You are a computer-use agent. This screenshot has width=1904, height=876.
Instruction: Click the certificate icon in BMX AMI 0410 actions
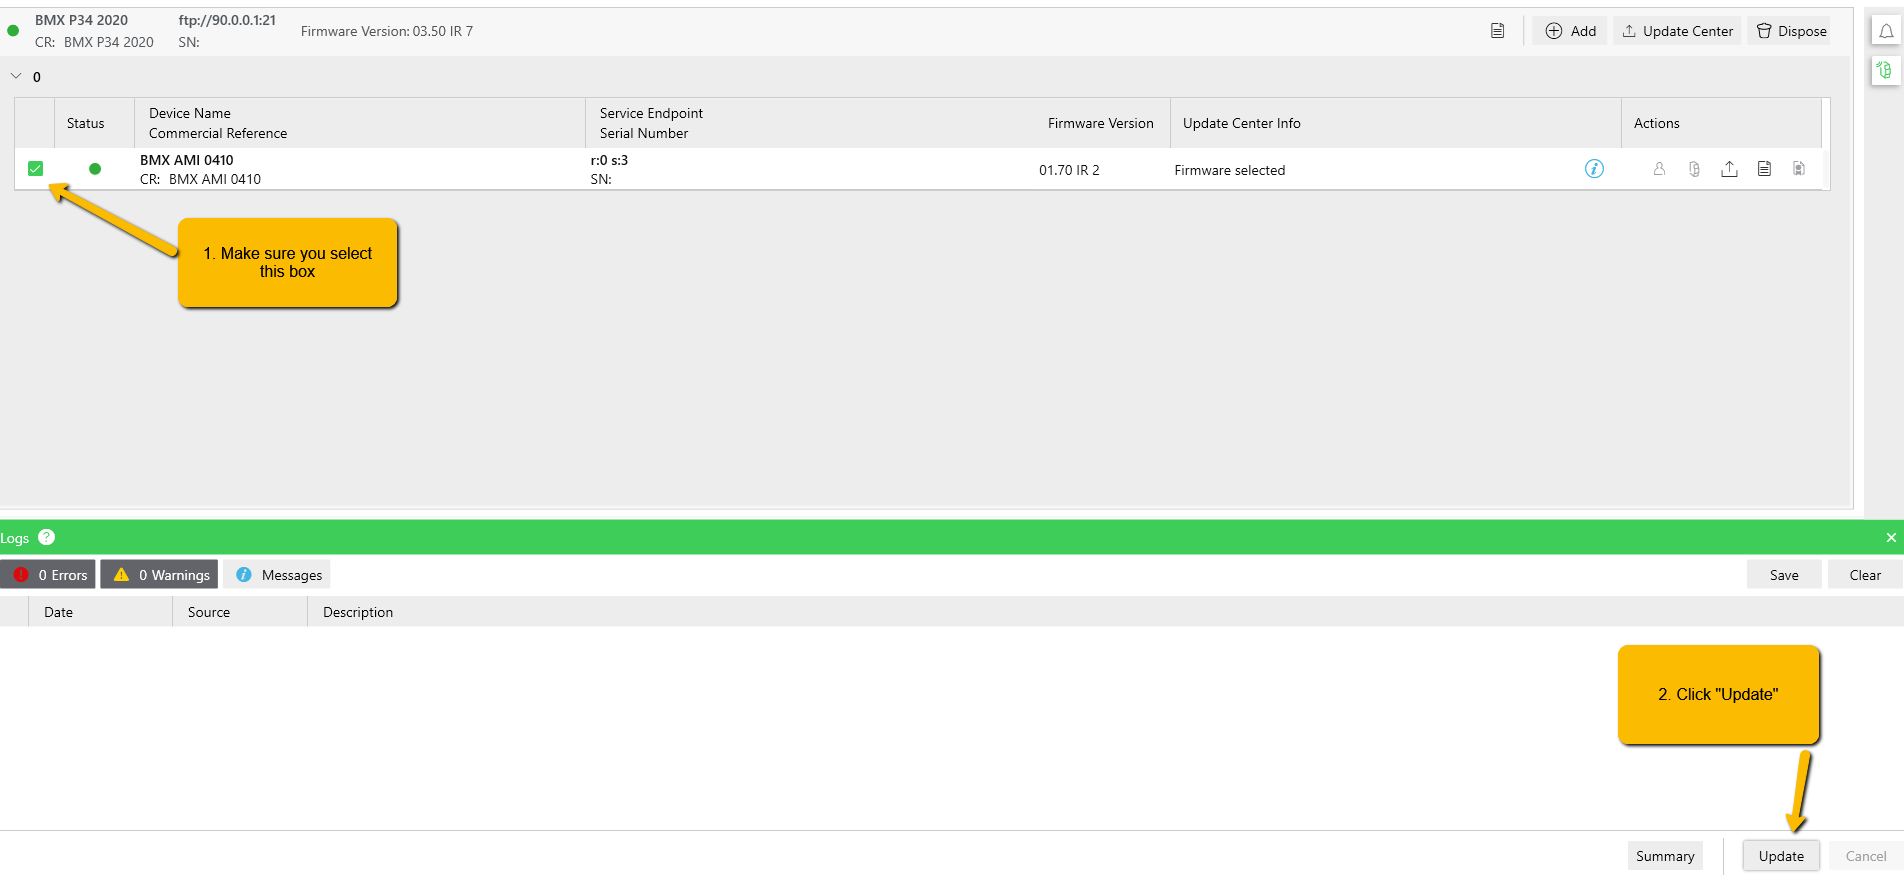[x=1799, y=169]
